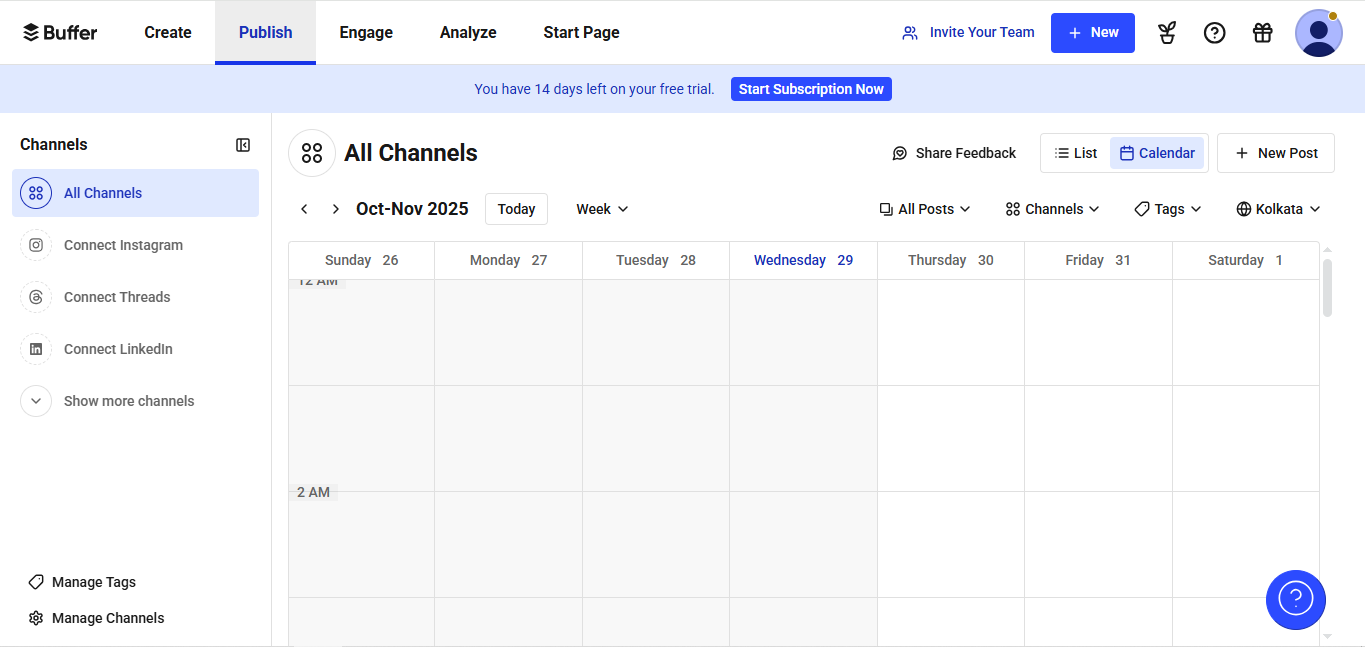Open the Analyze tab
This screenshot has height=647, width=1365.
[468, 32]
